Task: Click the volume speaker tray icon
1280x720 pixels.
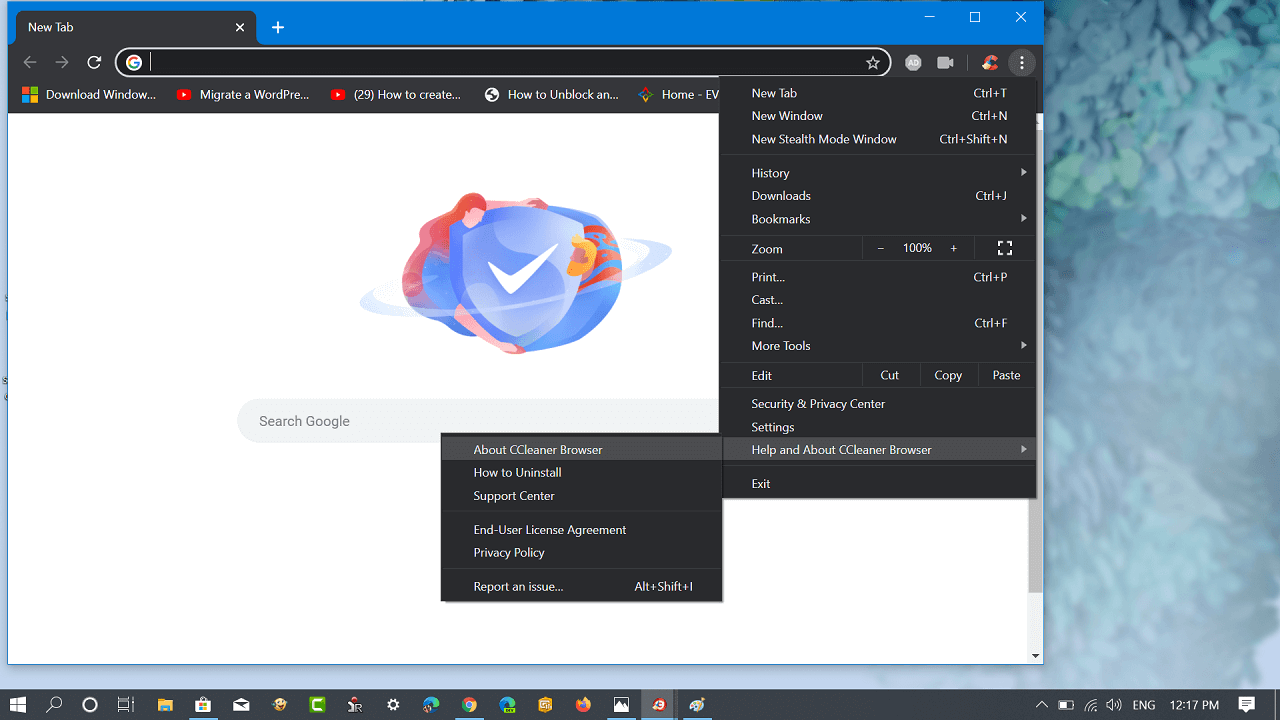Action: [1114, 705]
